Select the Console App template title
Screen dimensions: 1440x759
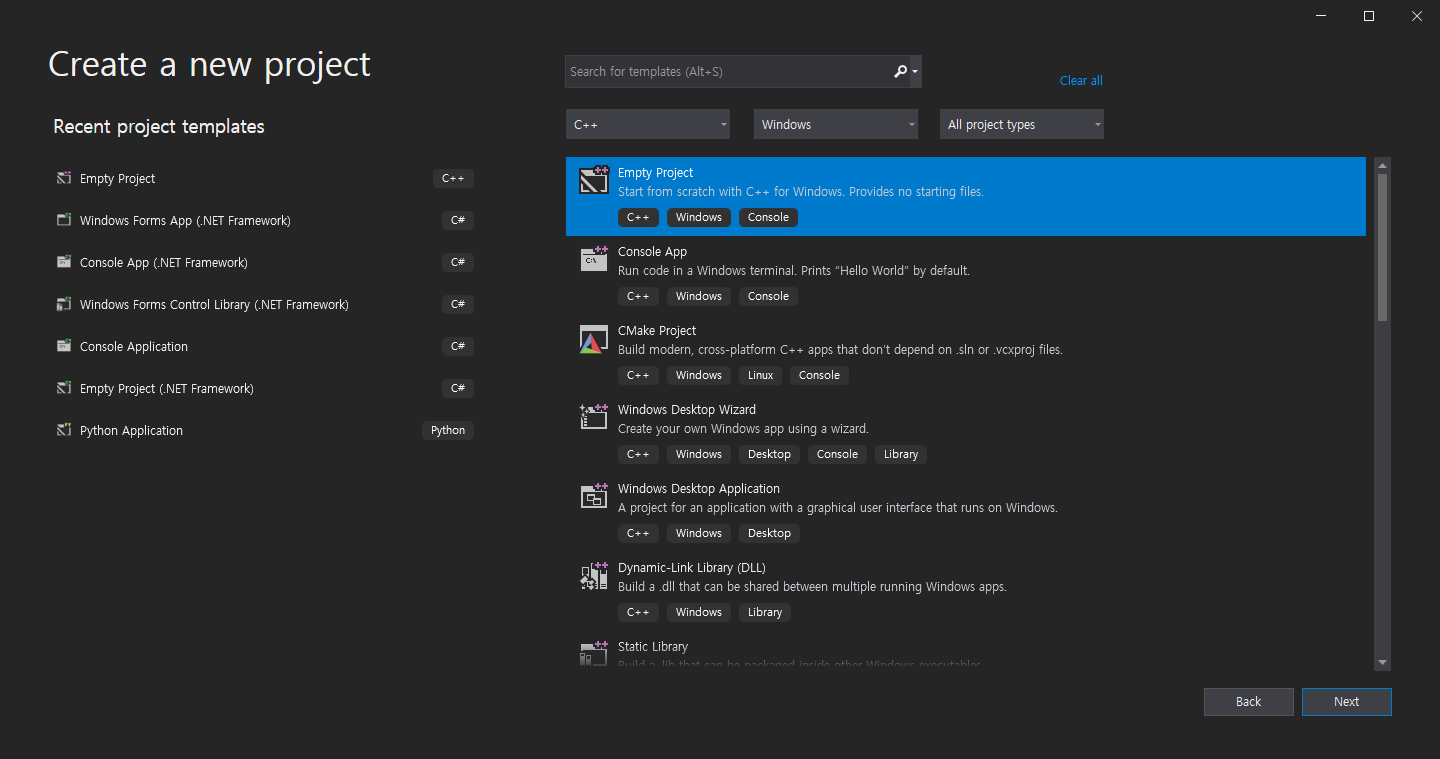coord(652,252)
